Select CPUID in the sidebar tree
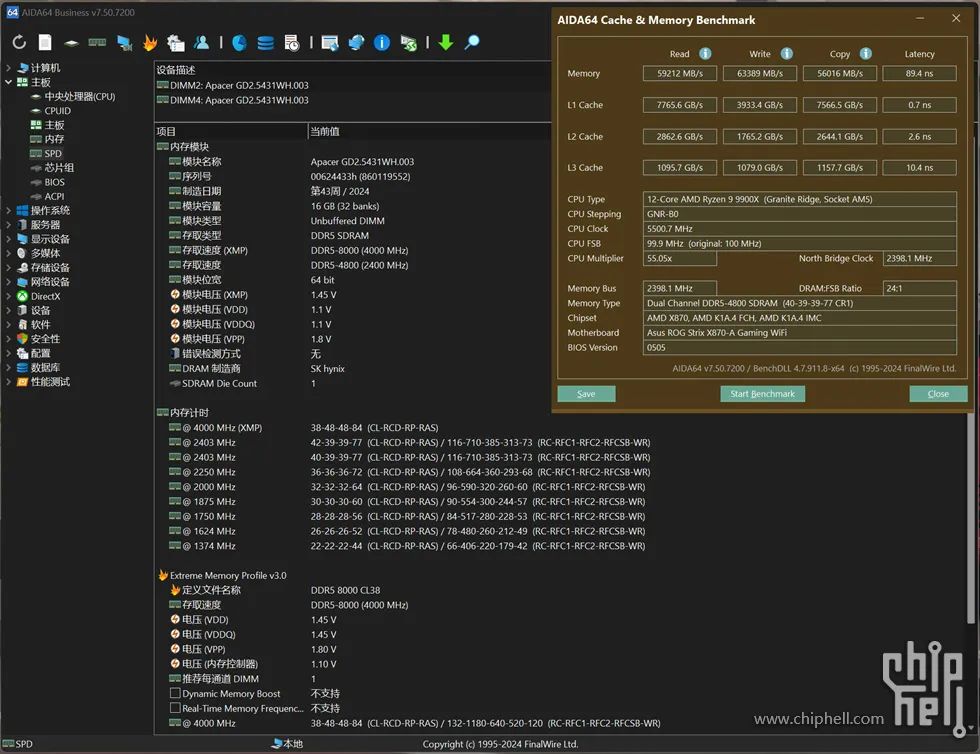 pos(58,111)
